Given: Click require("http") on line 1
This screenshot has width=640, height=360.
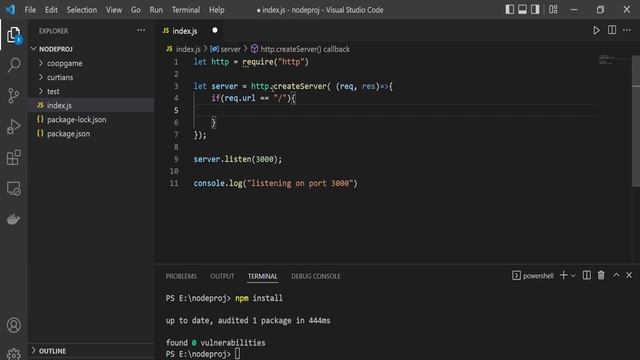Looking at the screenshot, I should pyautogui.click(x=276, y=62).
